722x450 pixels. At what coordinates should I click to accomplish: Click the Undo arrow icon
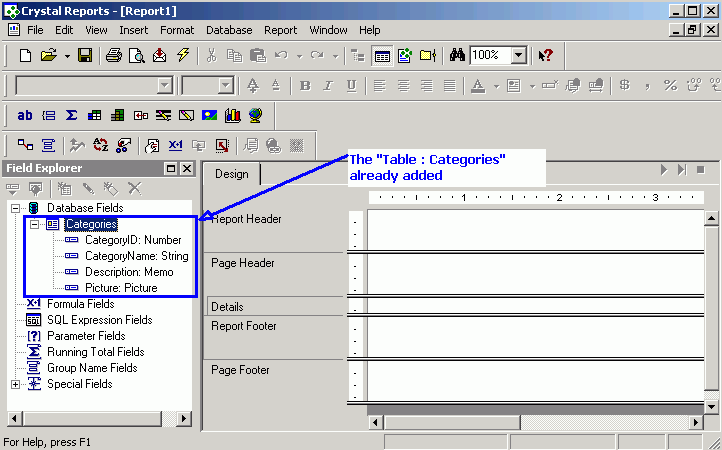[281, 55]
